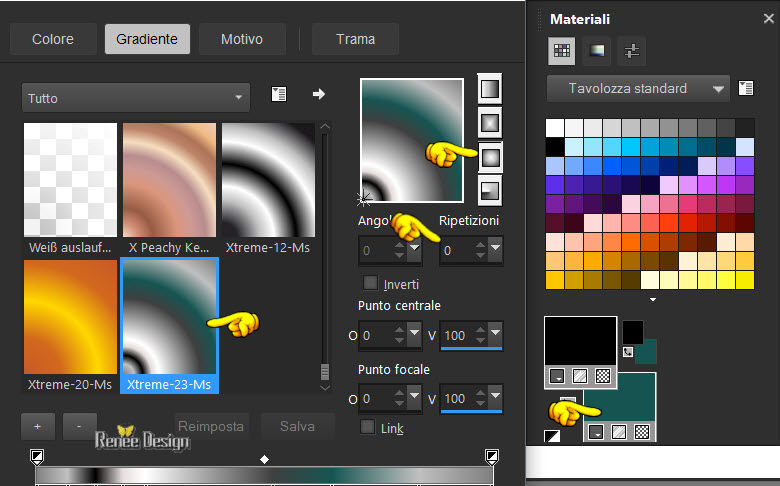
Task: Click the plus button to add gradient
Action: (38, 426)
